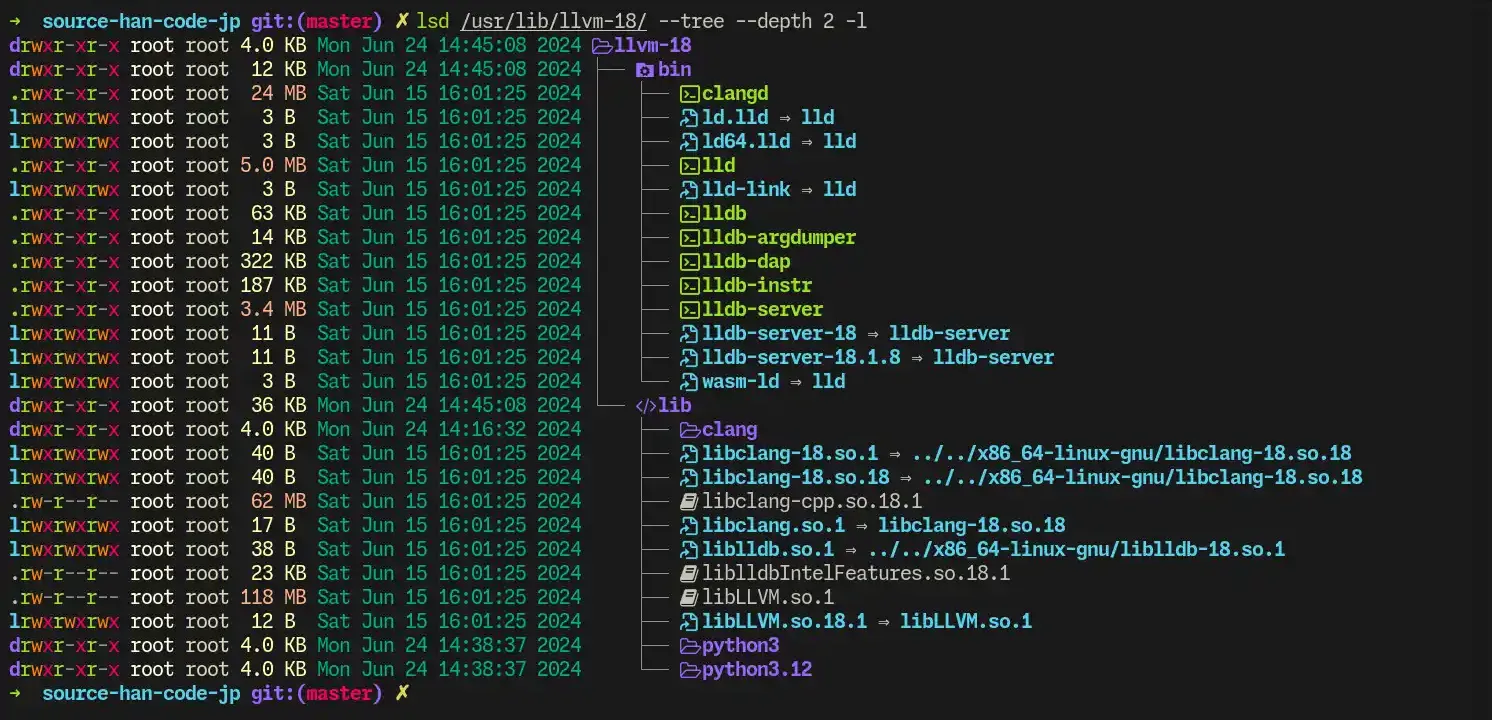The height and width of the screenshot is (720, 1492).
Task: Click the bin folder icon
Action: pos(645,69)
